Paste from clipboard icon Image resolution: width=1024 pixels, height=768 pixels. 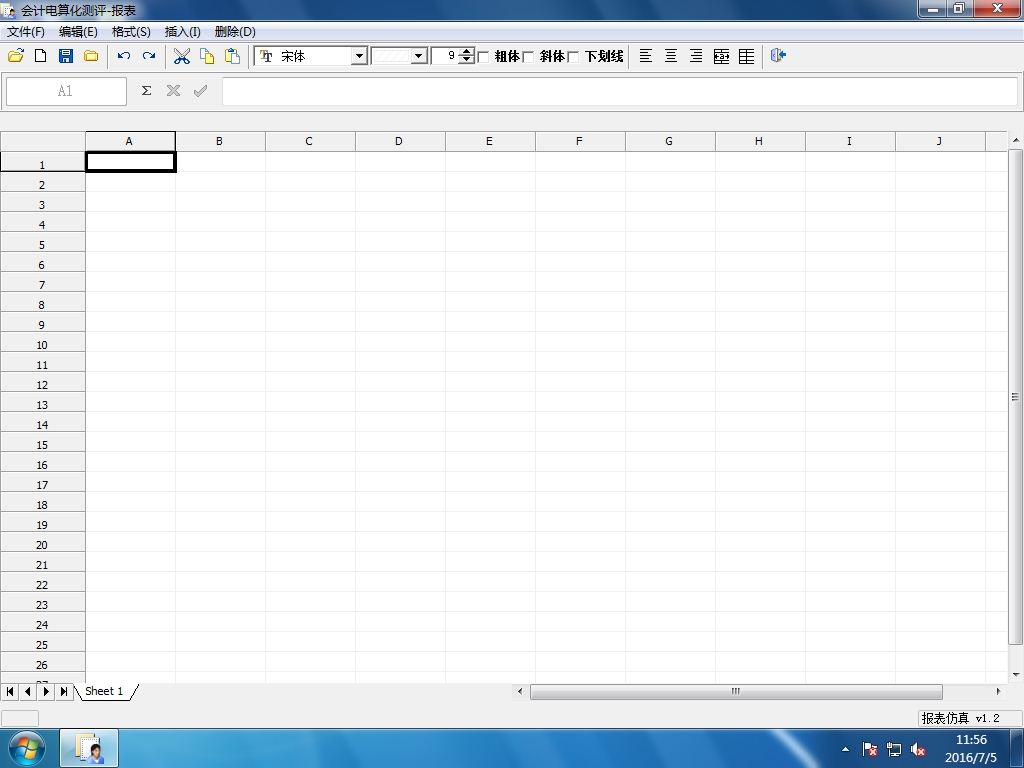(232, 56)
